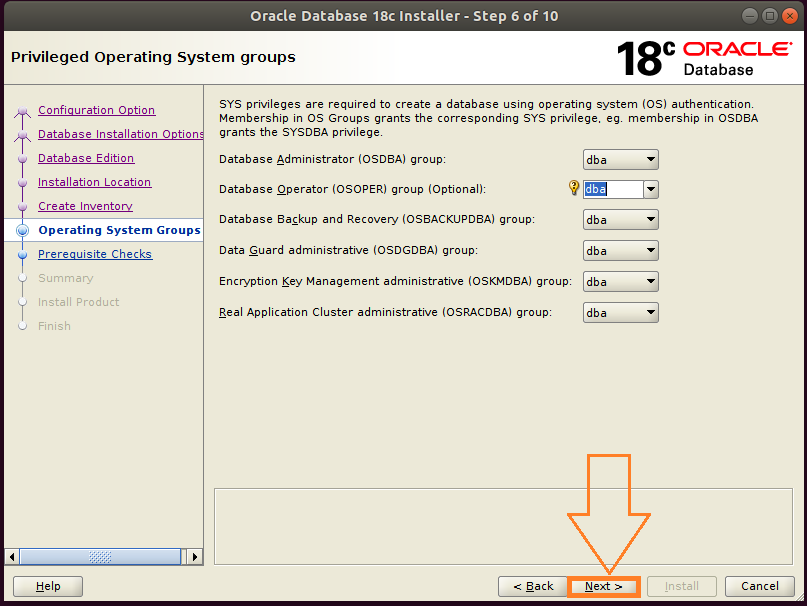
Task: Click the Operating System Groups step bullet icon
Action: 22,230
